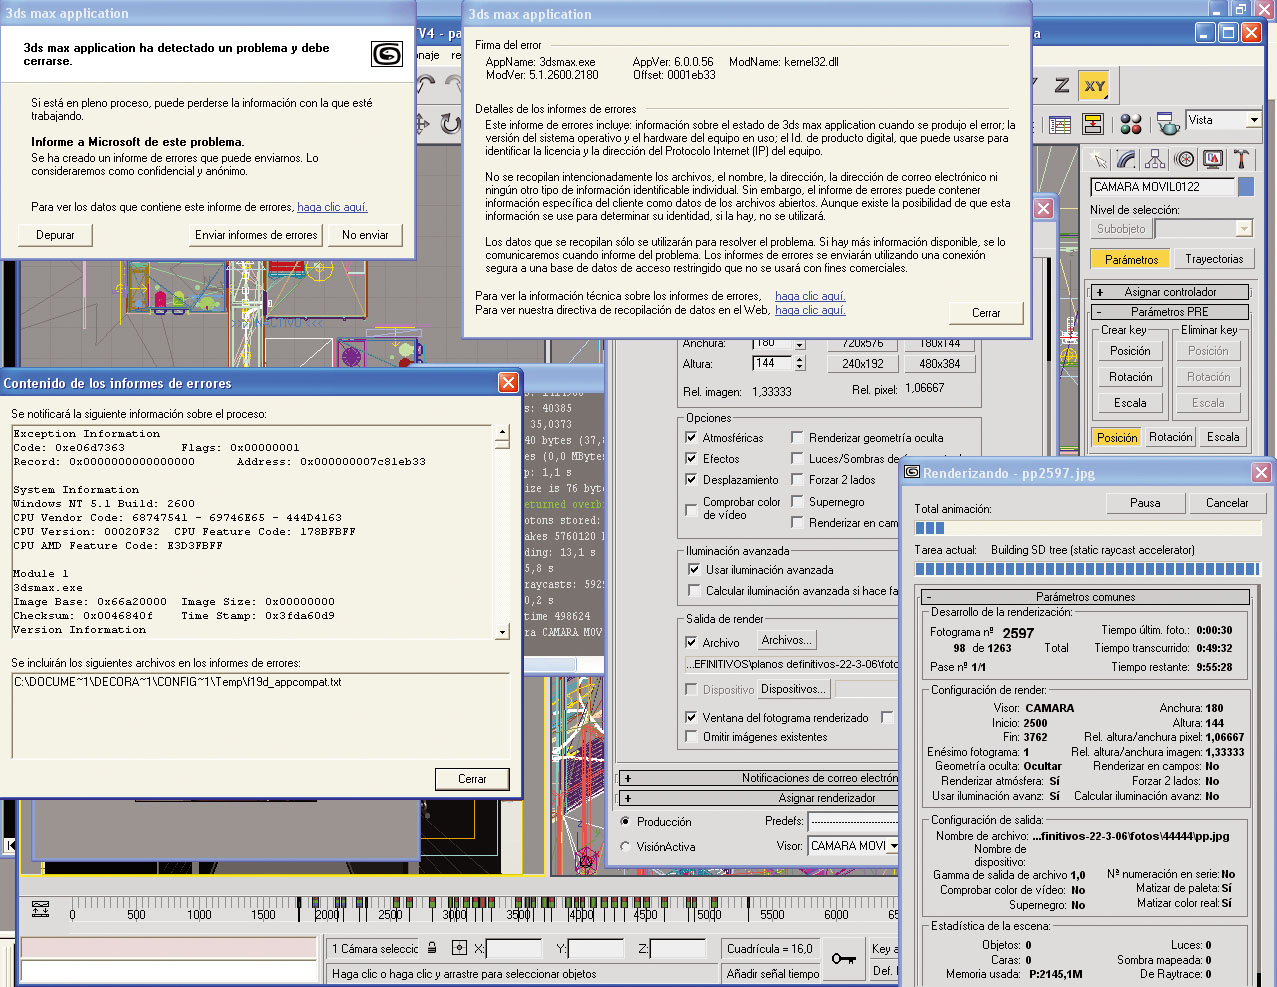Collapse the Parámetros PRE rollout
Viewport: 1277px width, 987px height.
[x=1169, y=312]
